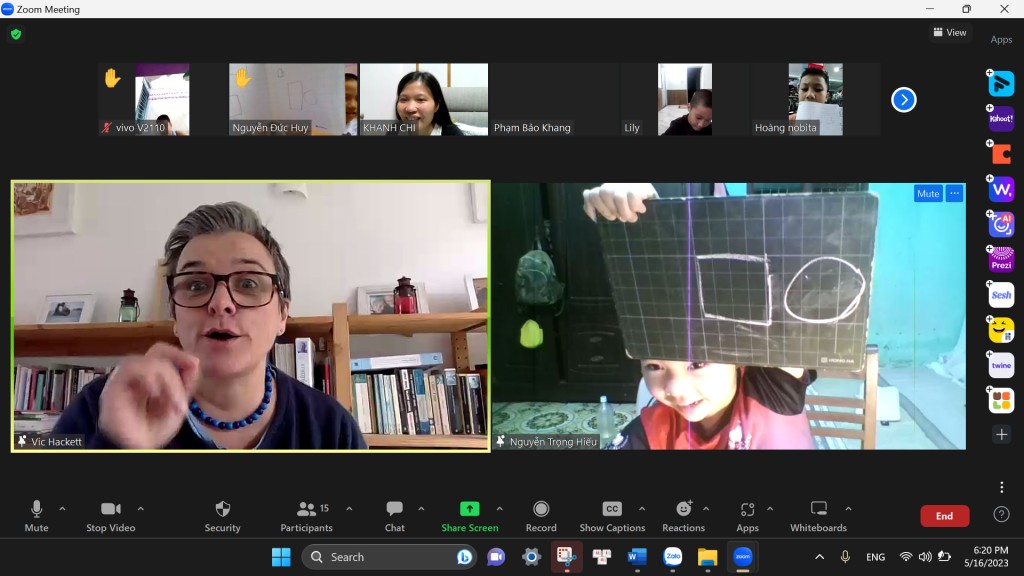
Task: Open the Participants list
Action: pos(306,515)
